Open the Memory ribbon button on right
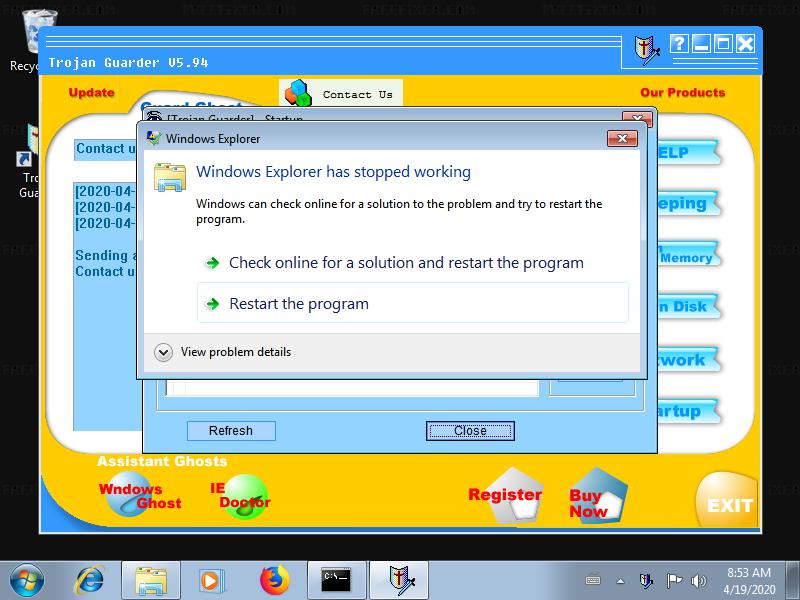 [x=688, y=254]
